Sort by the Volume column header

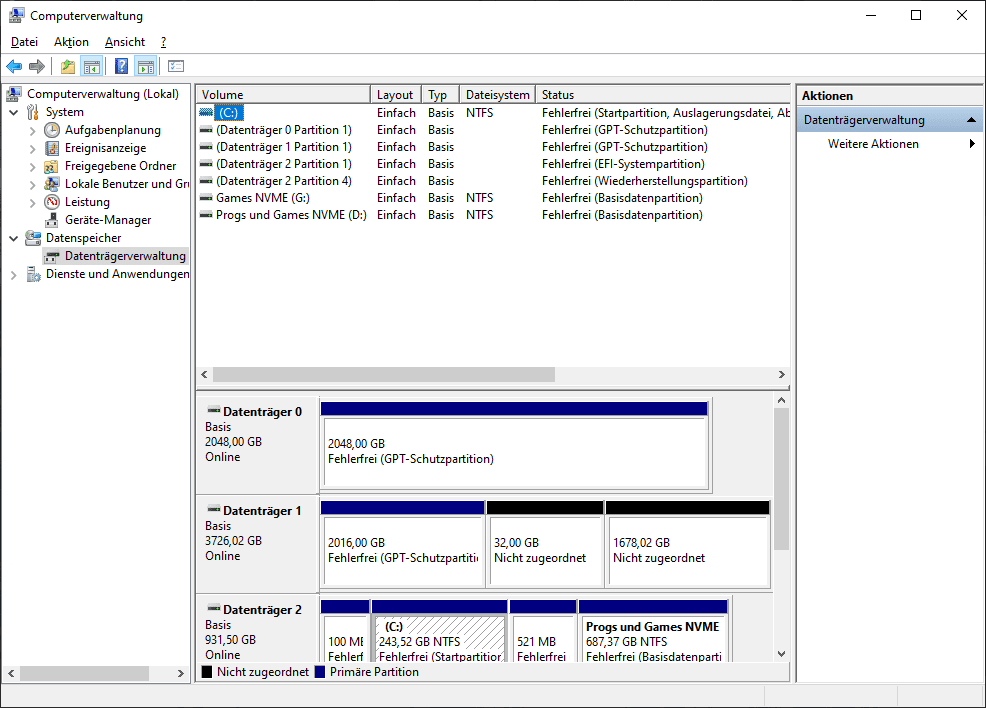coord(283,94)
